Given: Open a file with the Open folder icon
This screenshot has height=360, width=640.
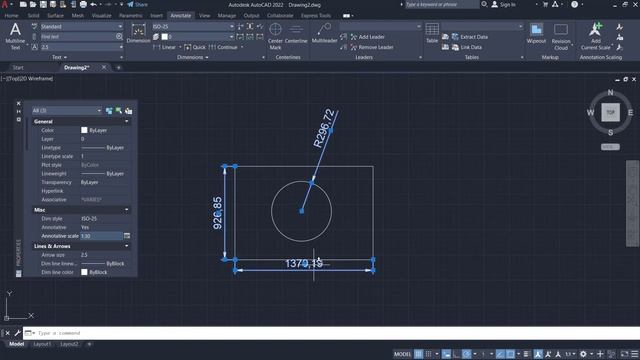Looking at the screenshot, I should tap(33, 4).
